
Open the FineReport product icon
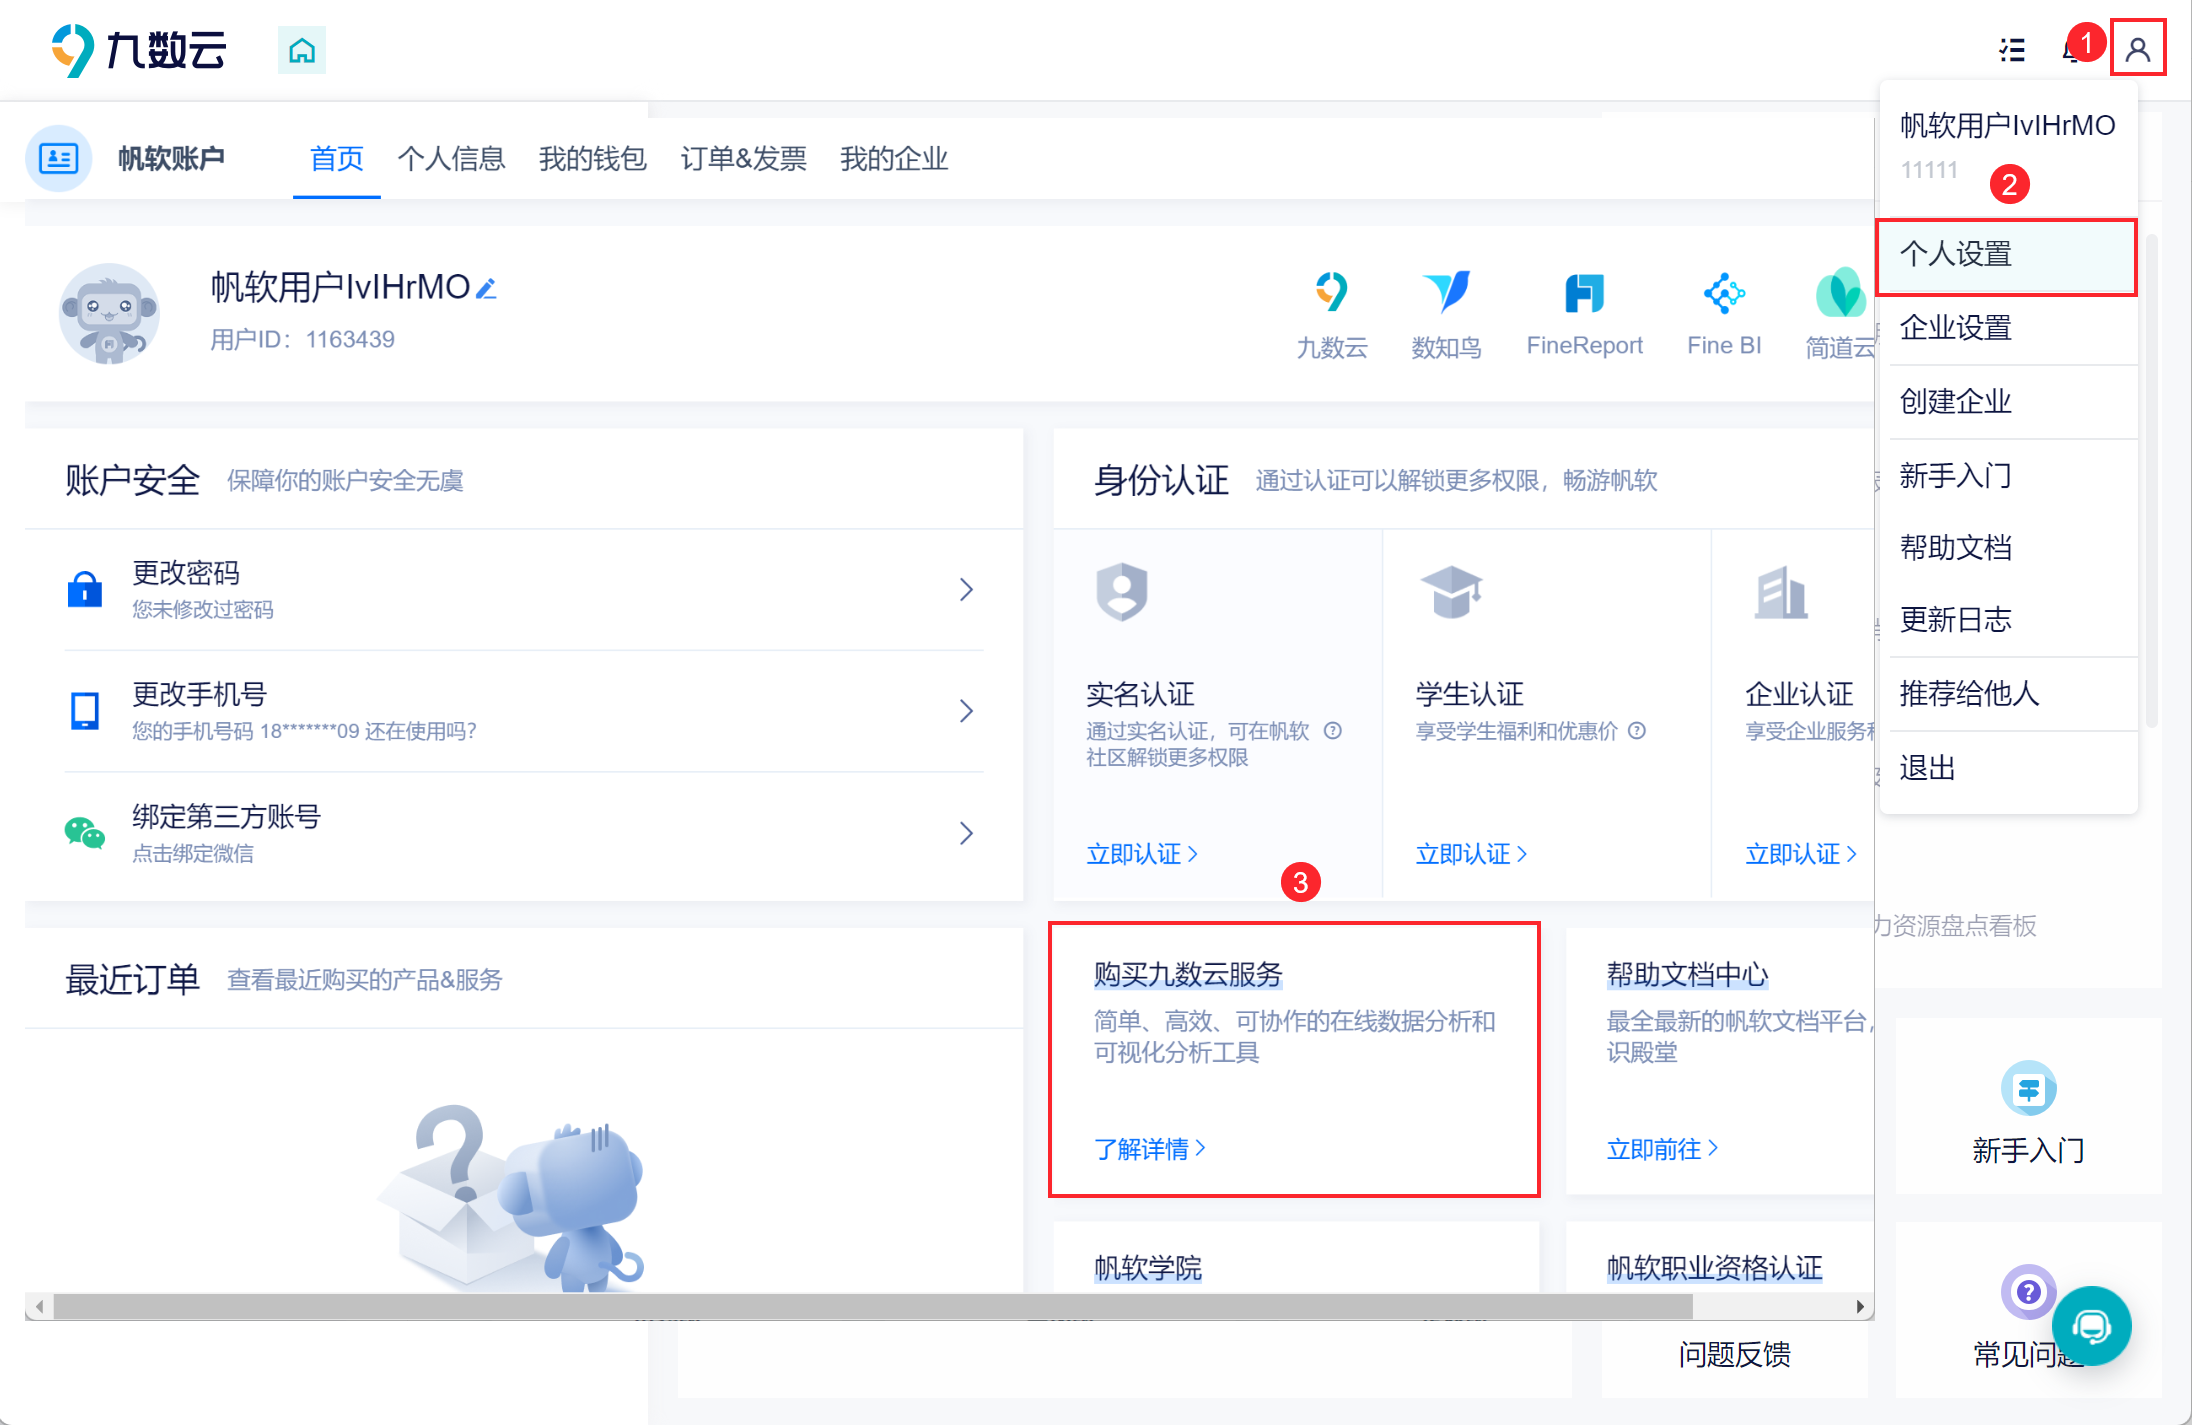pos(1584,293)
